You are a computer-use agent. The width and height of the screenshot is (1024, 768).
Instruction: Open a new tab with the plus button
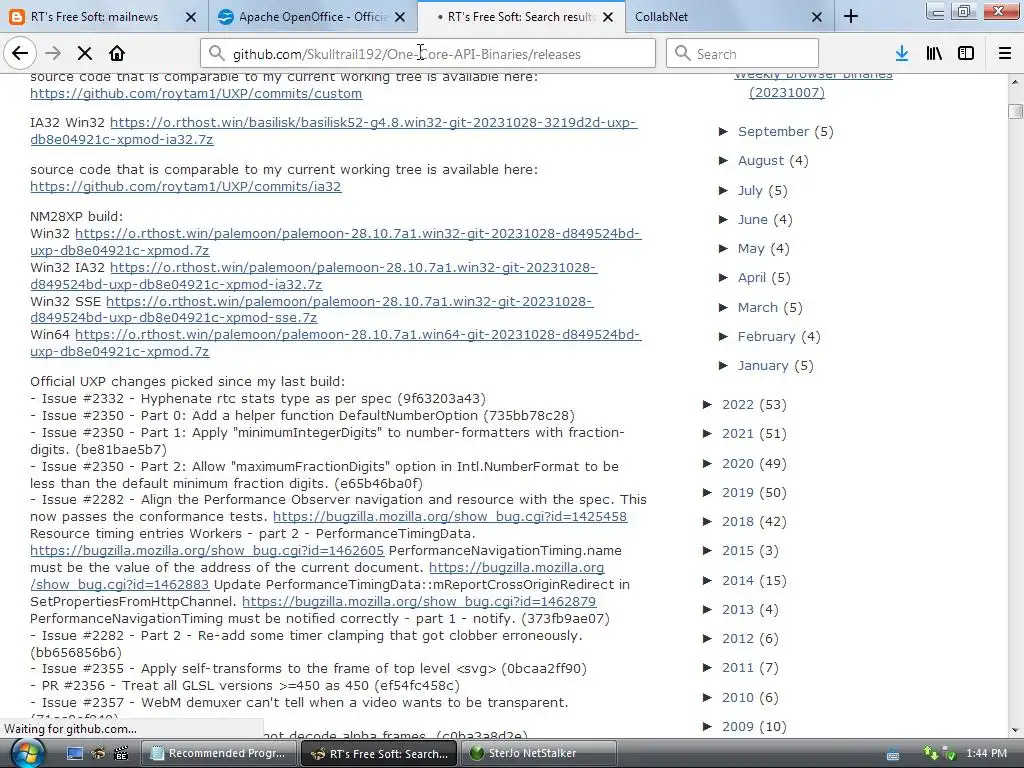851,16
